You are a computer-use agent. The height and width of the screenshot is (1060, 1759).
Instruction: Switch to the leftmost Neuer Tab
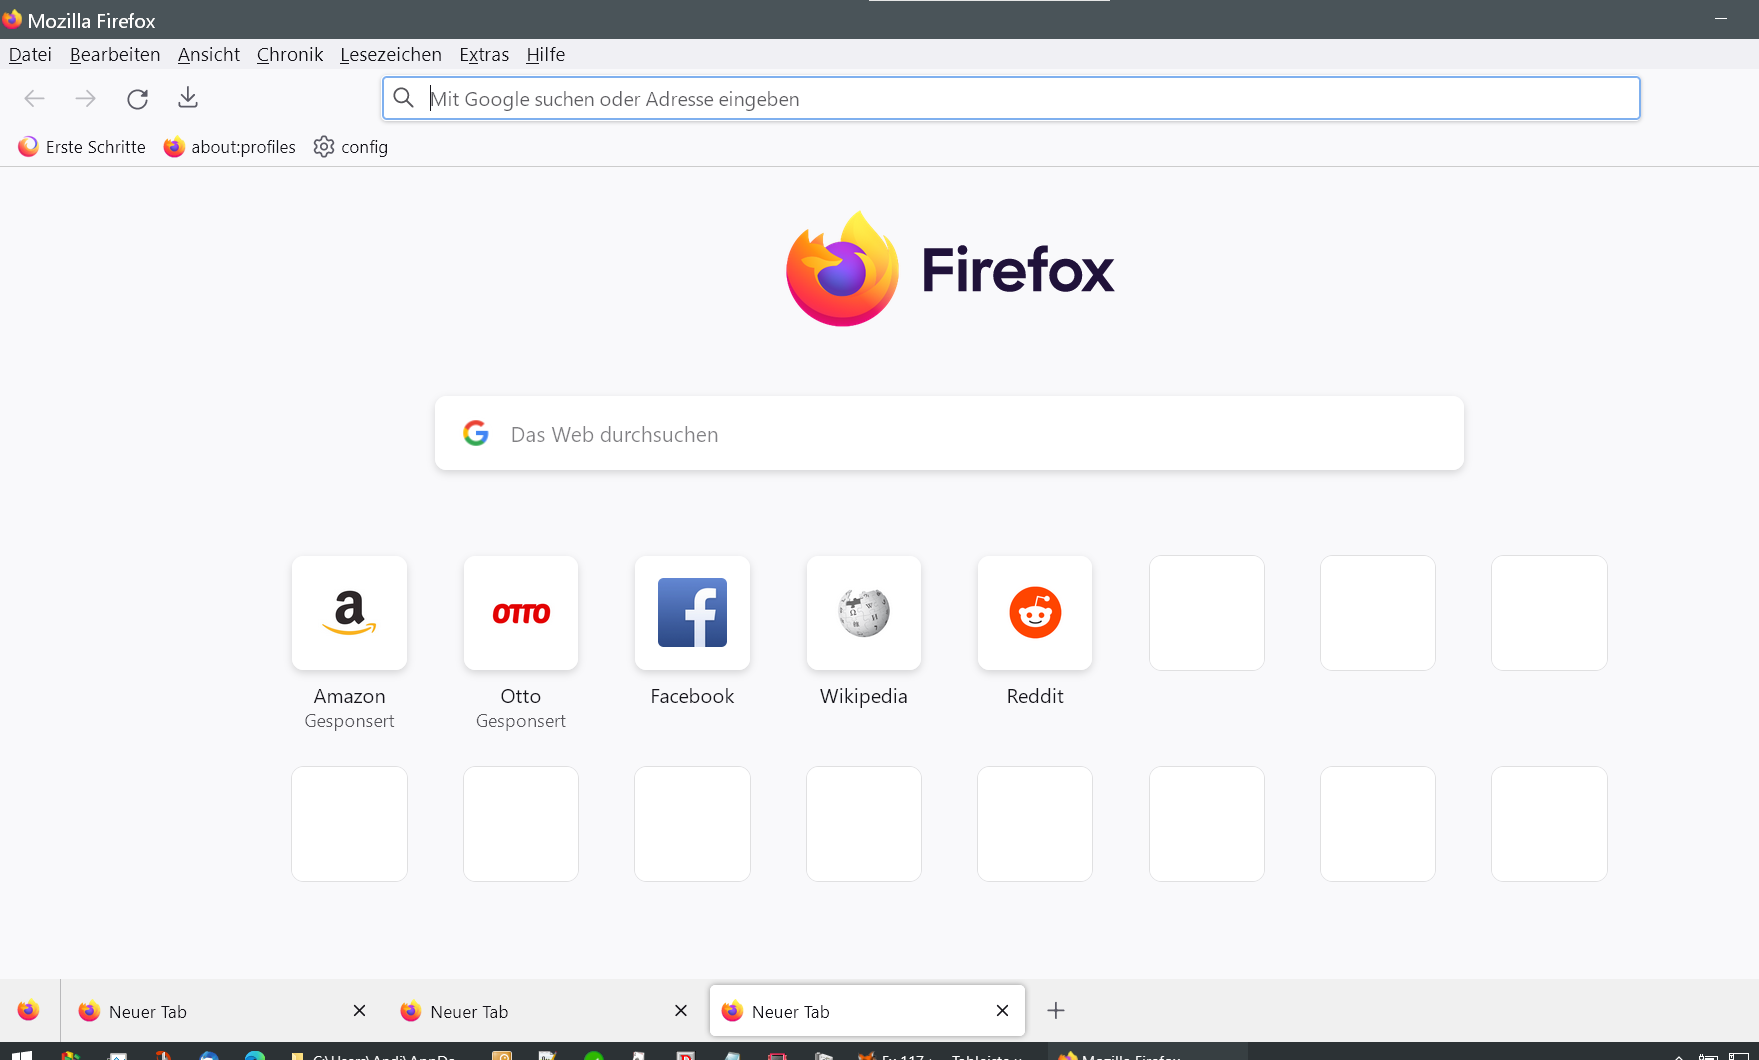coord(223,1011)
